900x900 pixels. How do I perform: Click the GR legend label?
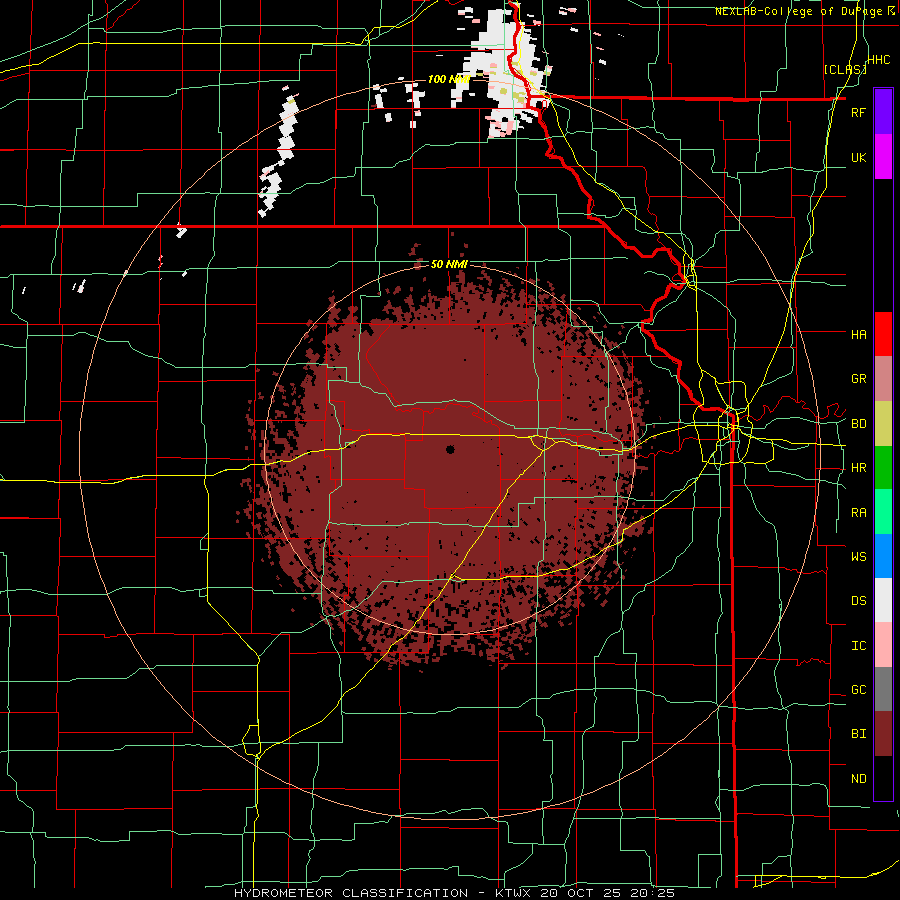(x=858, y=379)
